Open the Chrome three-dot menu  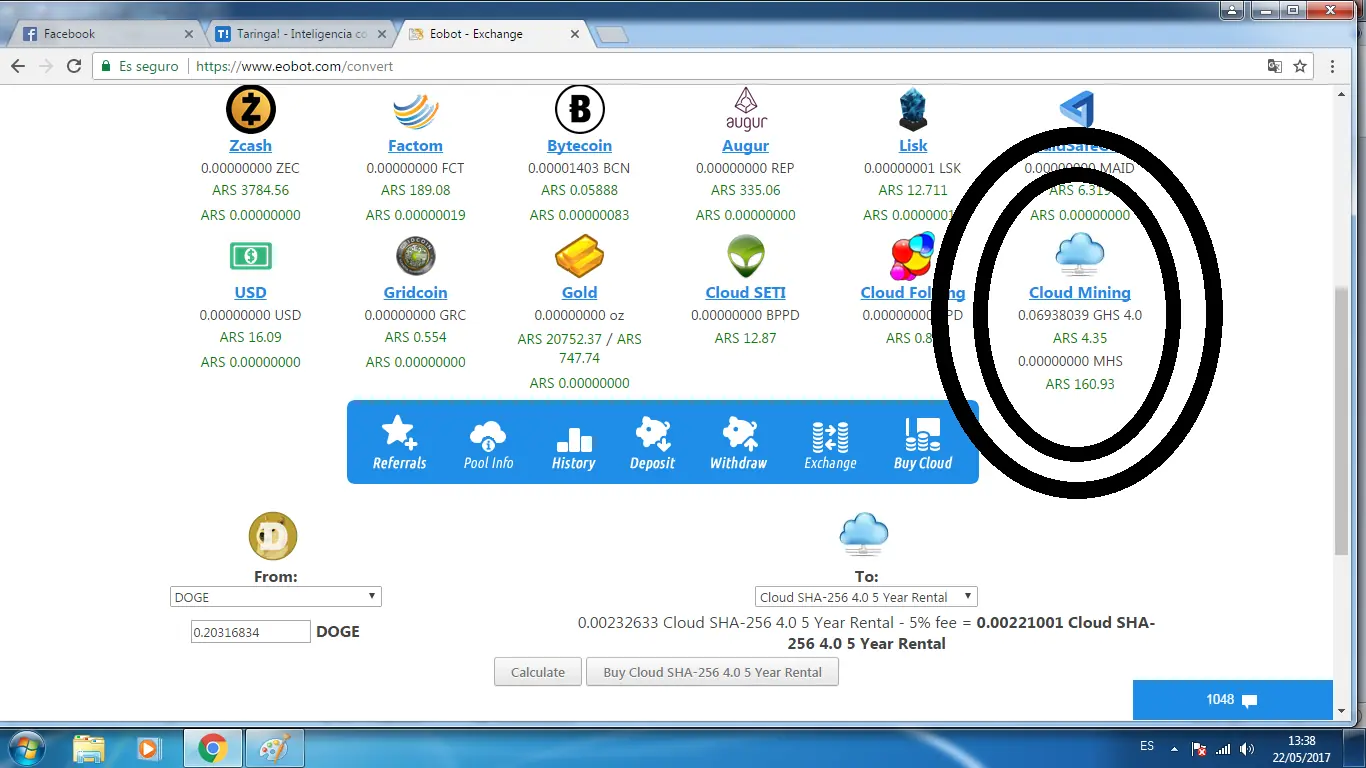(1333, 66)
